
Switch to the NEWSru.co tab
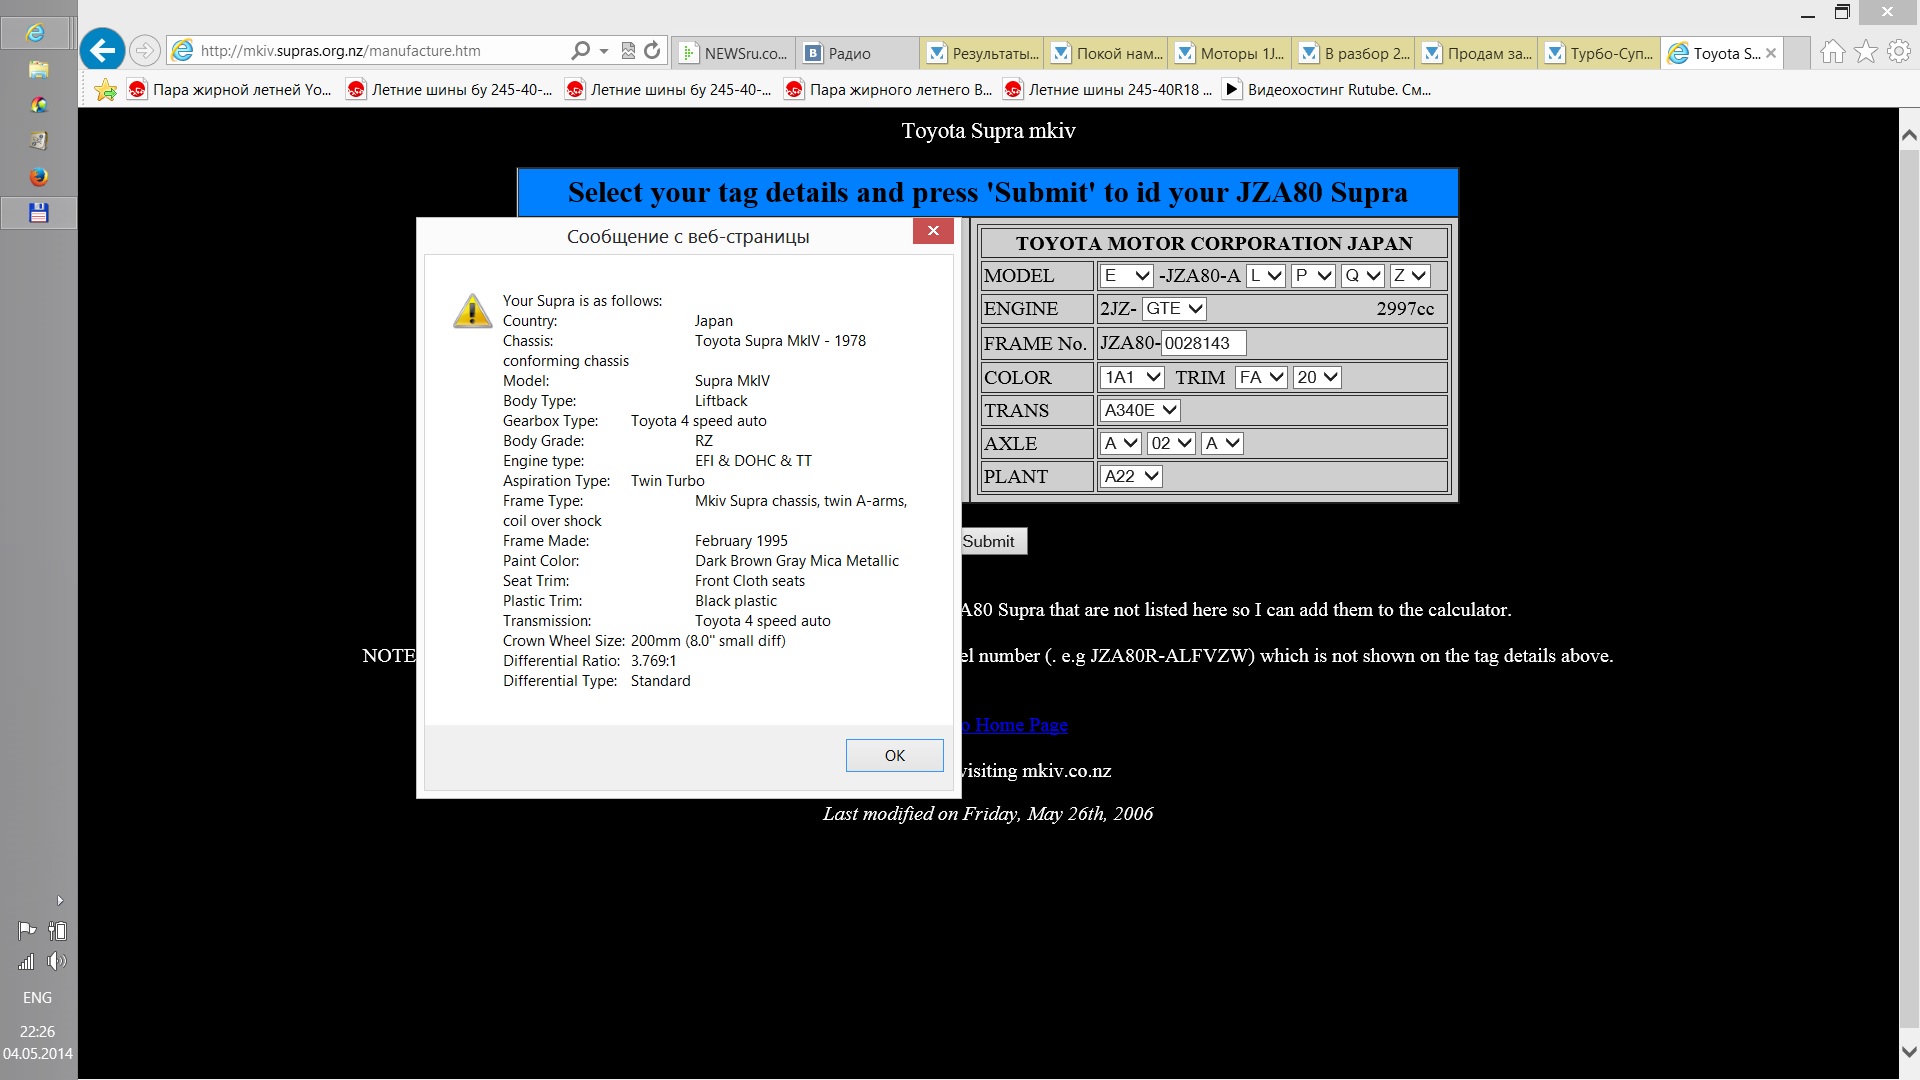[734, 53]
